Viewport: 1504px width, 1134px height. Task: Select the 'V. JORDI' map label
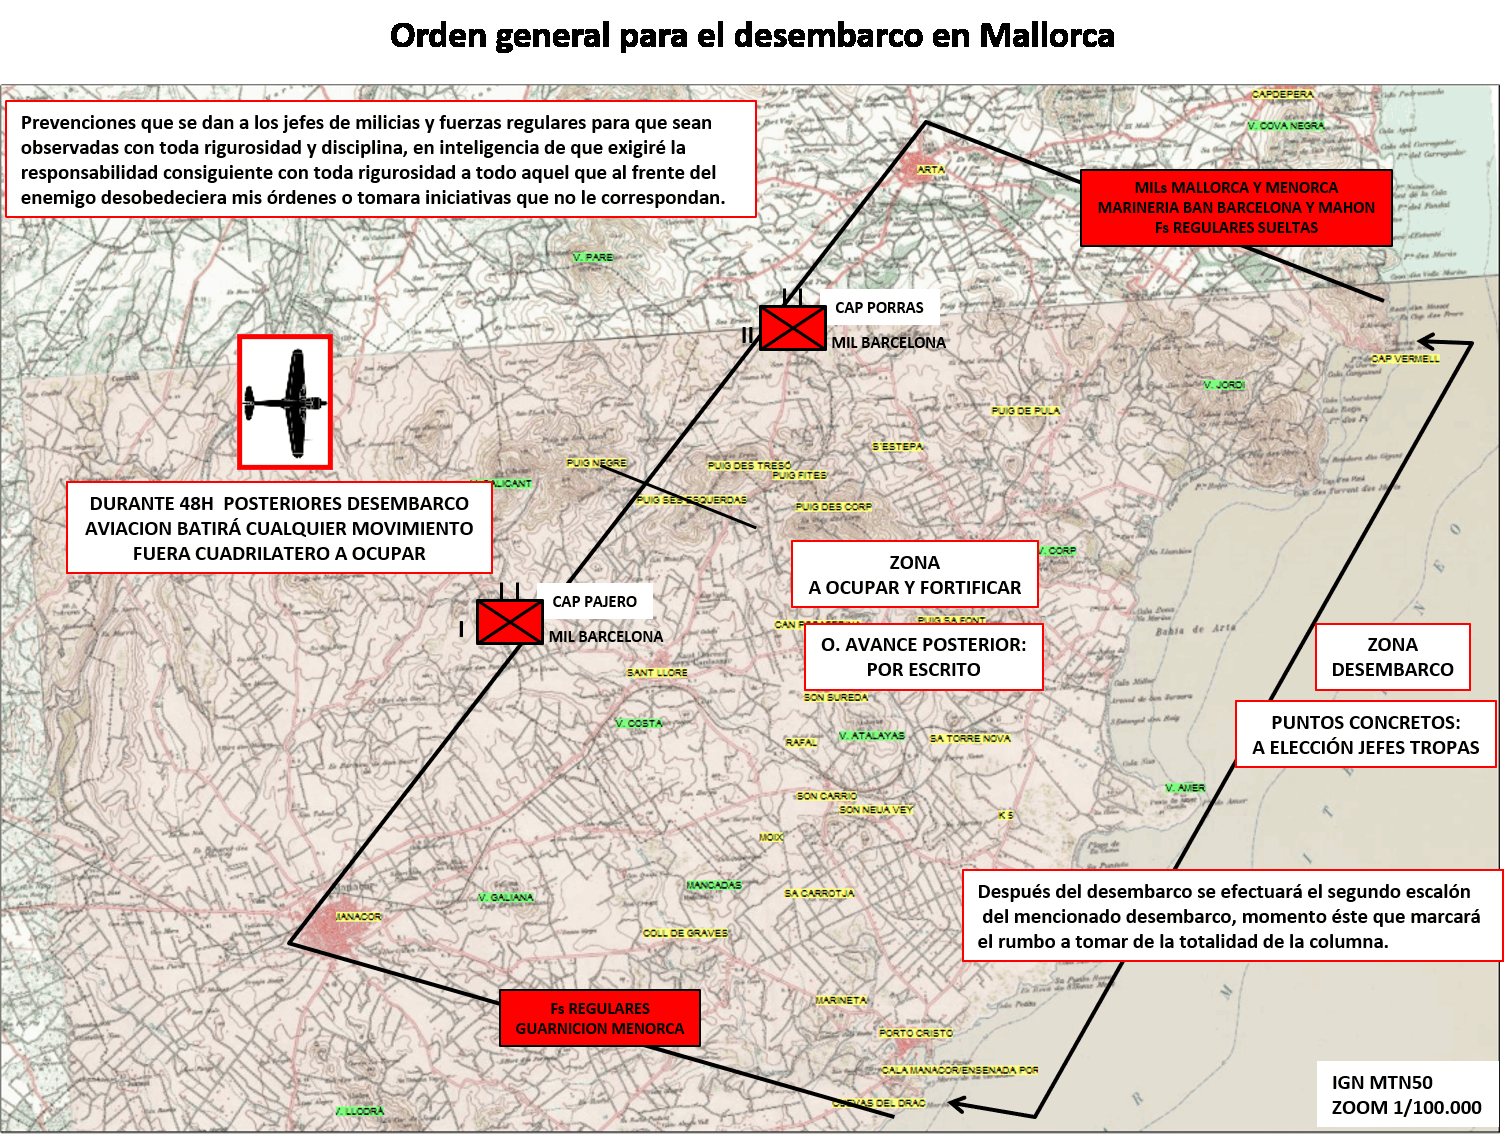[1224, 384]
